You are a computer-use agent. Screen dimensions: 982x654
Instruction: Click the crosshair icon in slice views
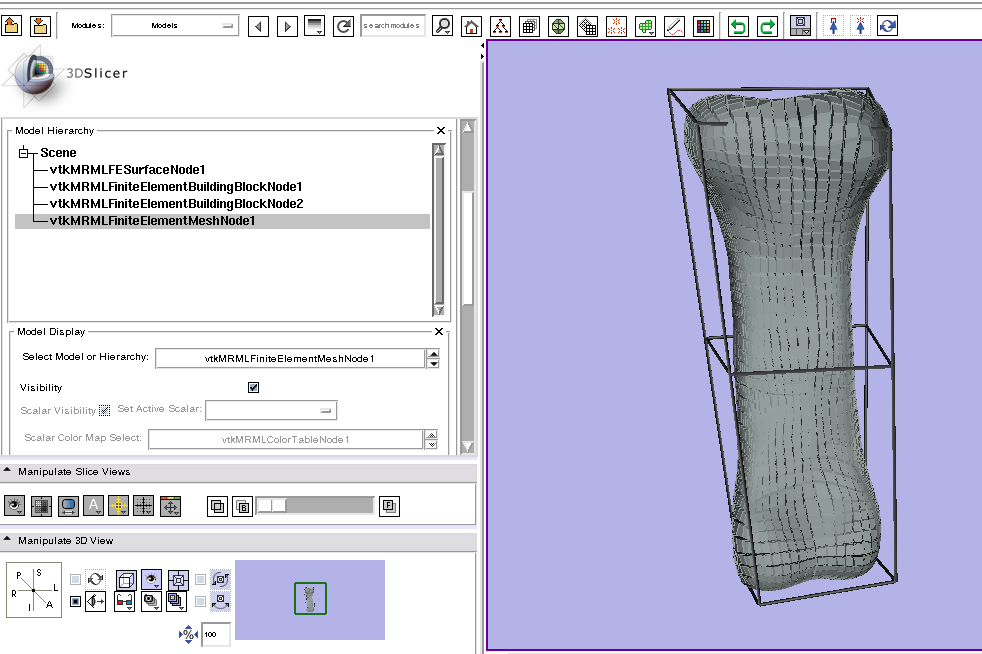(119, 506)
